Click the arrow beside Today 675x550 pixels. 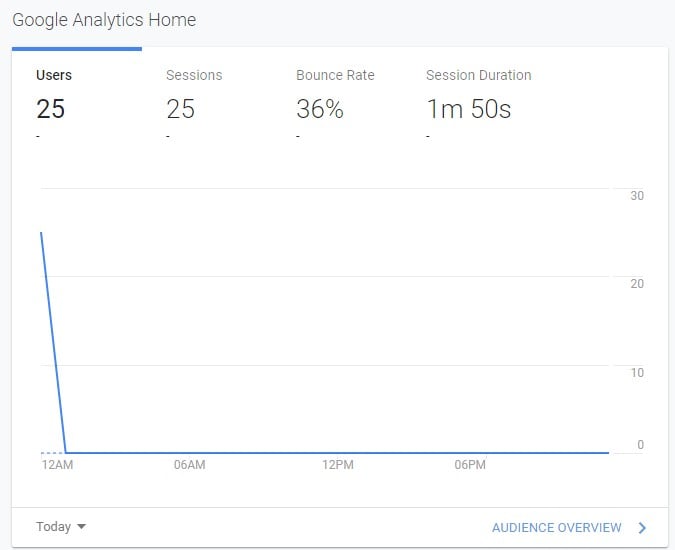click(81, 527)
